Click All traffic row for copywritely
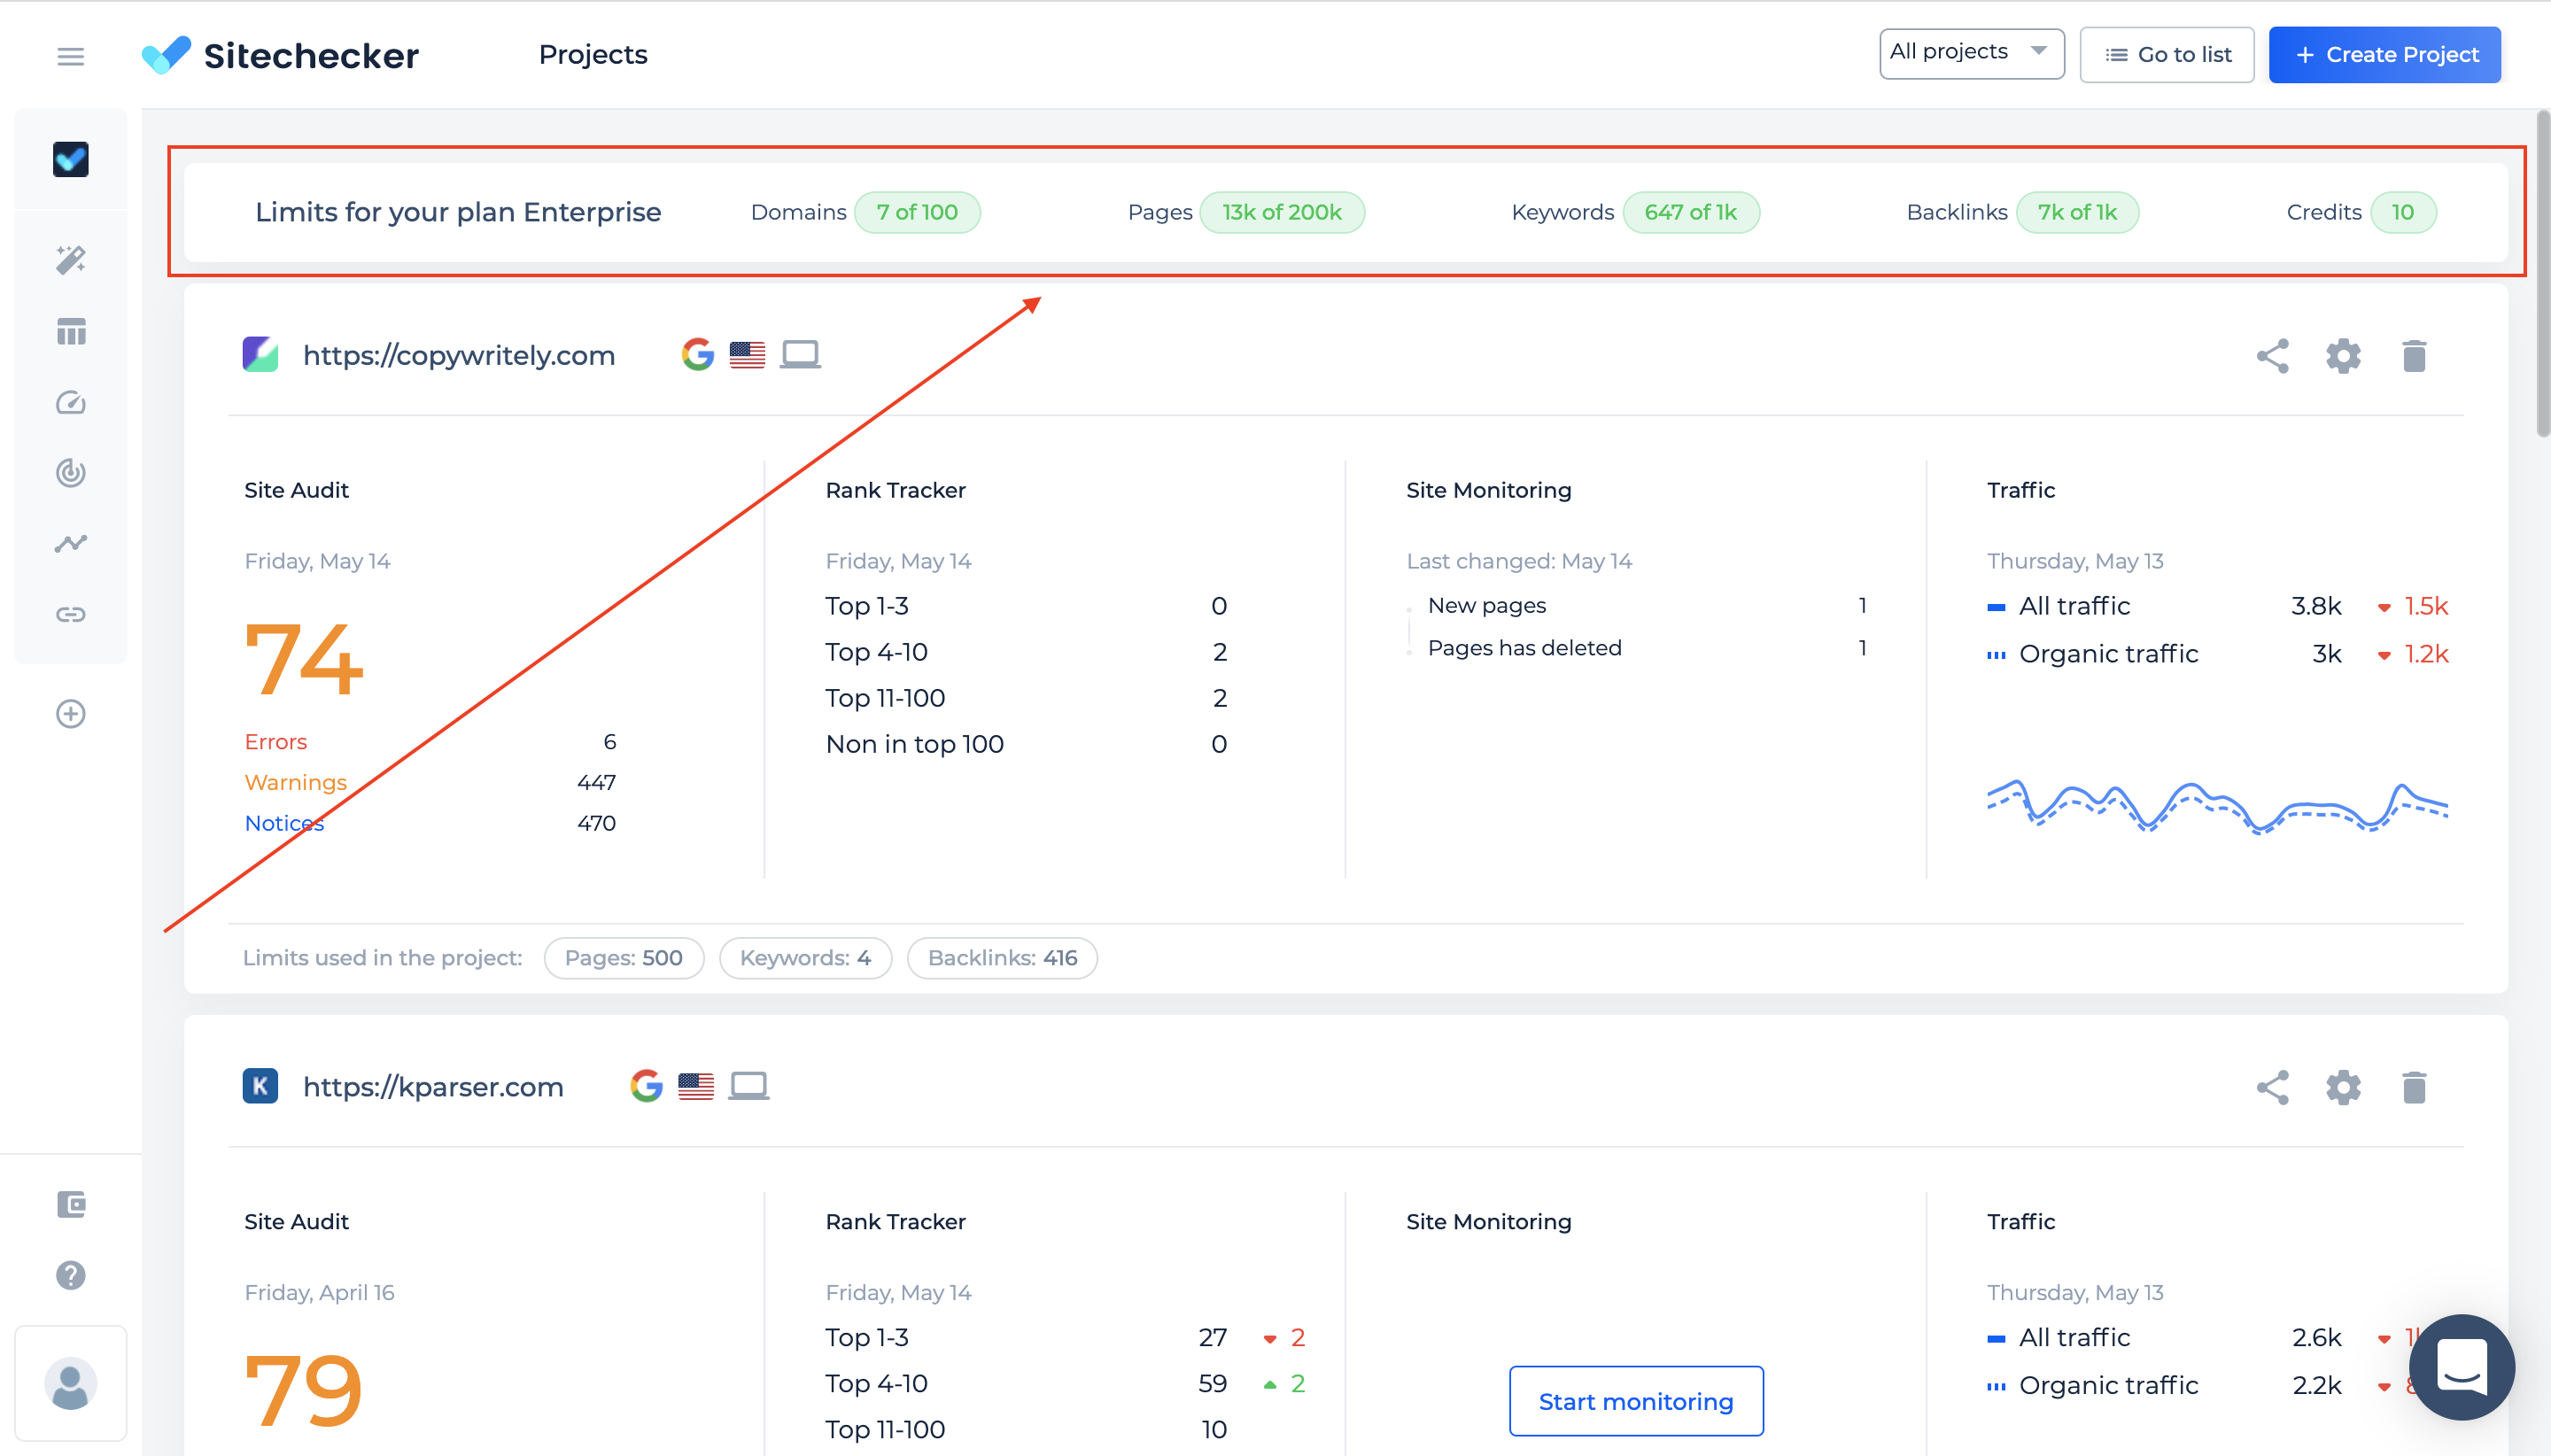This screenshot has height=1456, width=2551. [x=2217, y=606]
